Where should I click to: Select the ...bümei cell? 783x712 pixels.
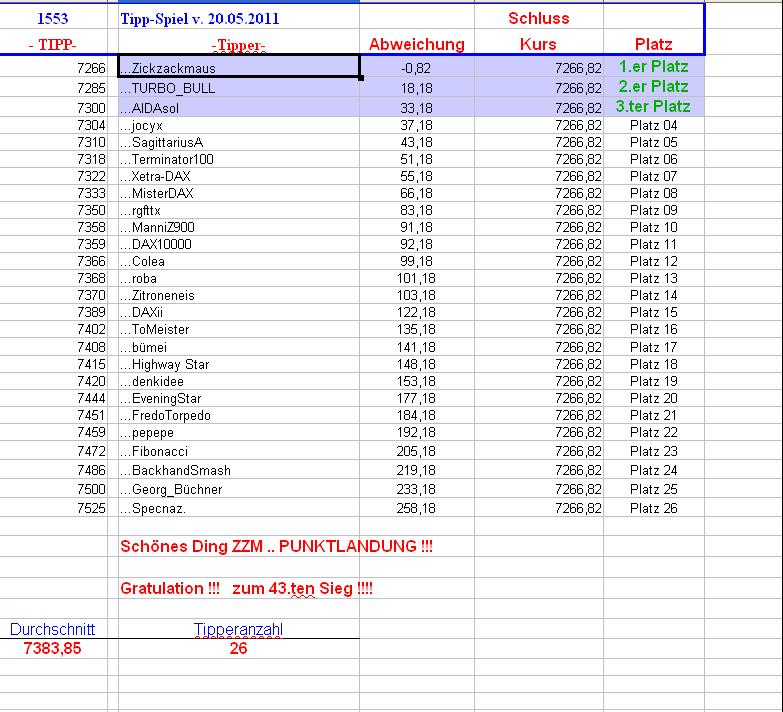pos(239,347)
